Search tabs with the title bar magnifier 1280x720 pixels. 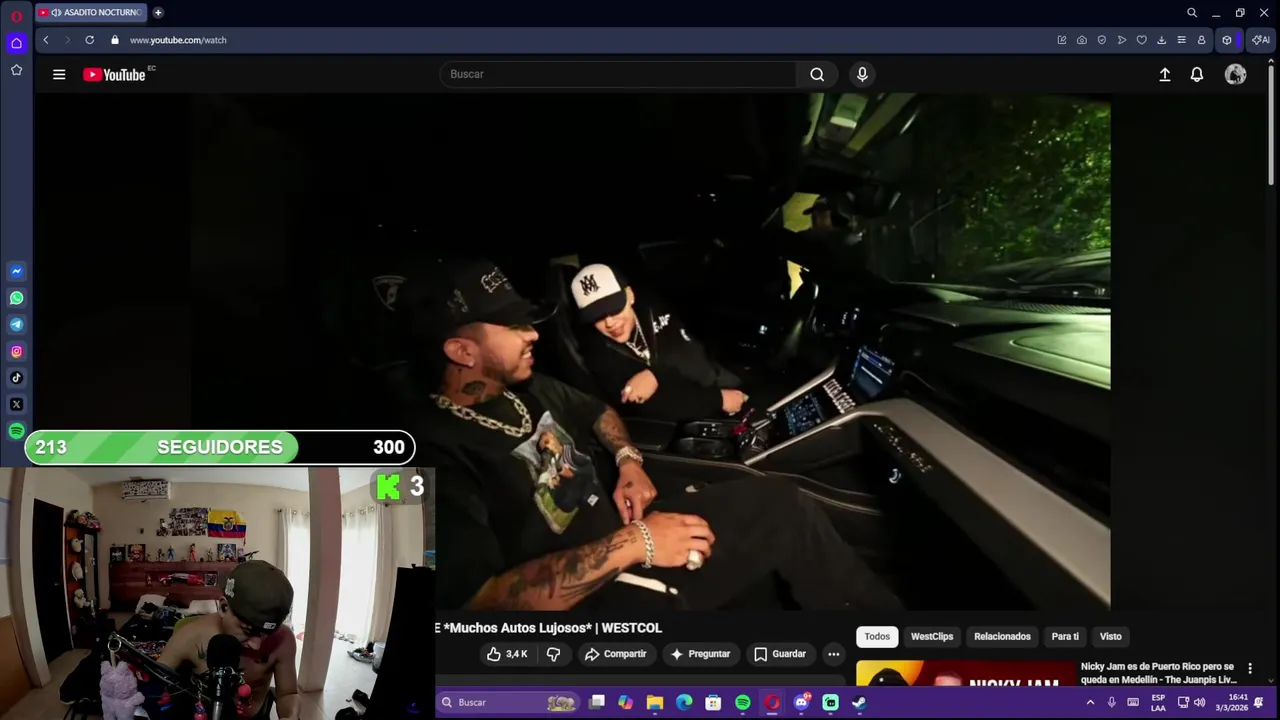[x=1192, y=13]
